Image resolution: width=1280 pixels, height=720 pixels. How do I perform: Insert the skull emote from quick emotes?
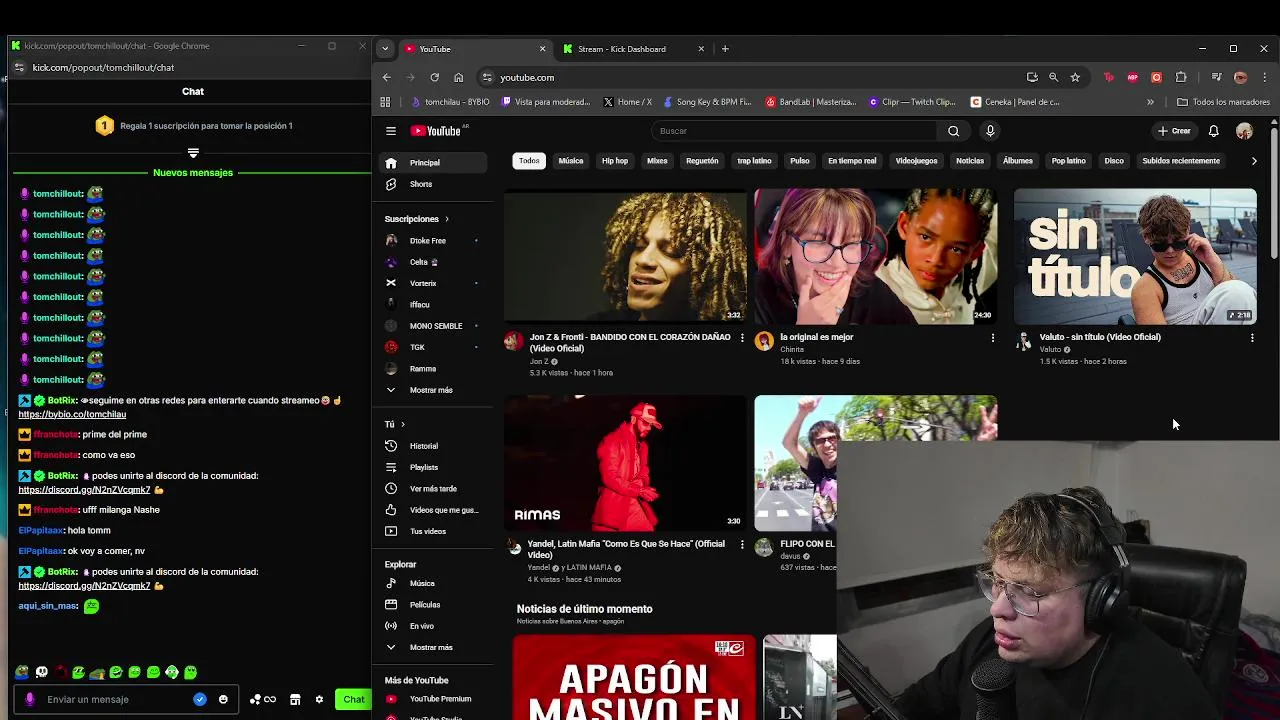pyautogui.click(x=41, y=673)
